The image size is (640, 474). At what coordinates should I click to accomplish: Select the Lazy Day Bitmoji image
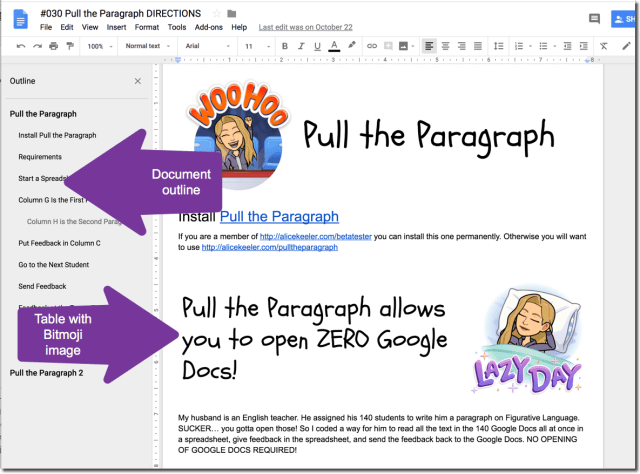click(529, 339)
